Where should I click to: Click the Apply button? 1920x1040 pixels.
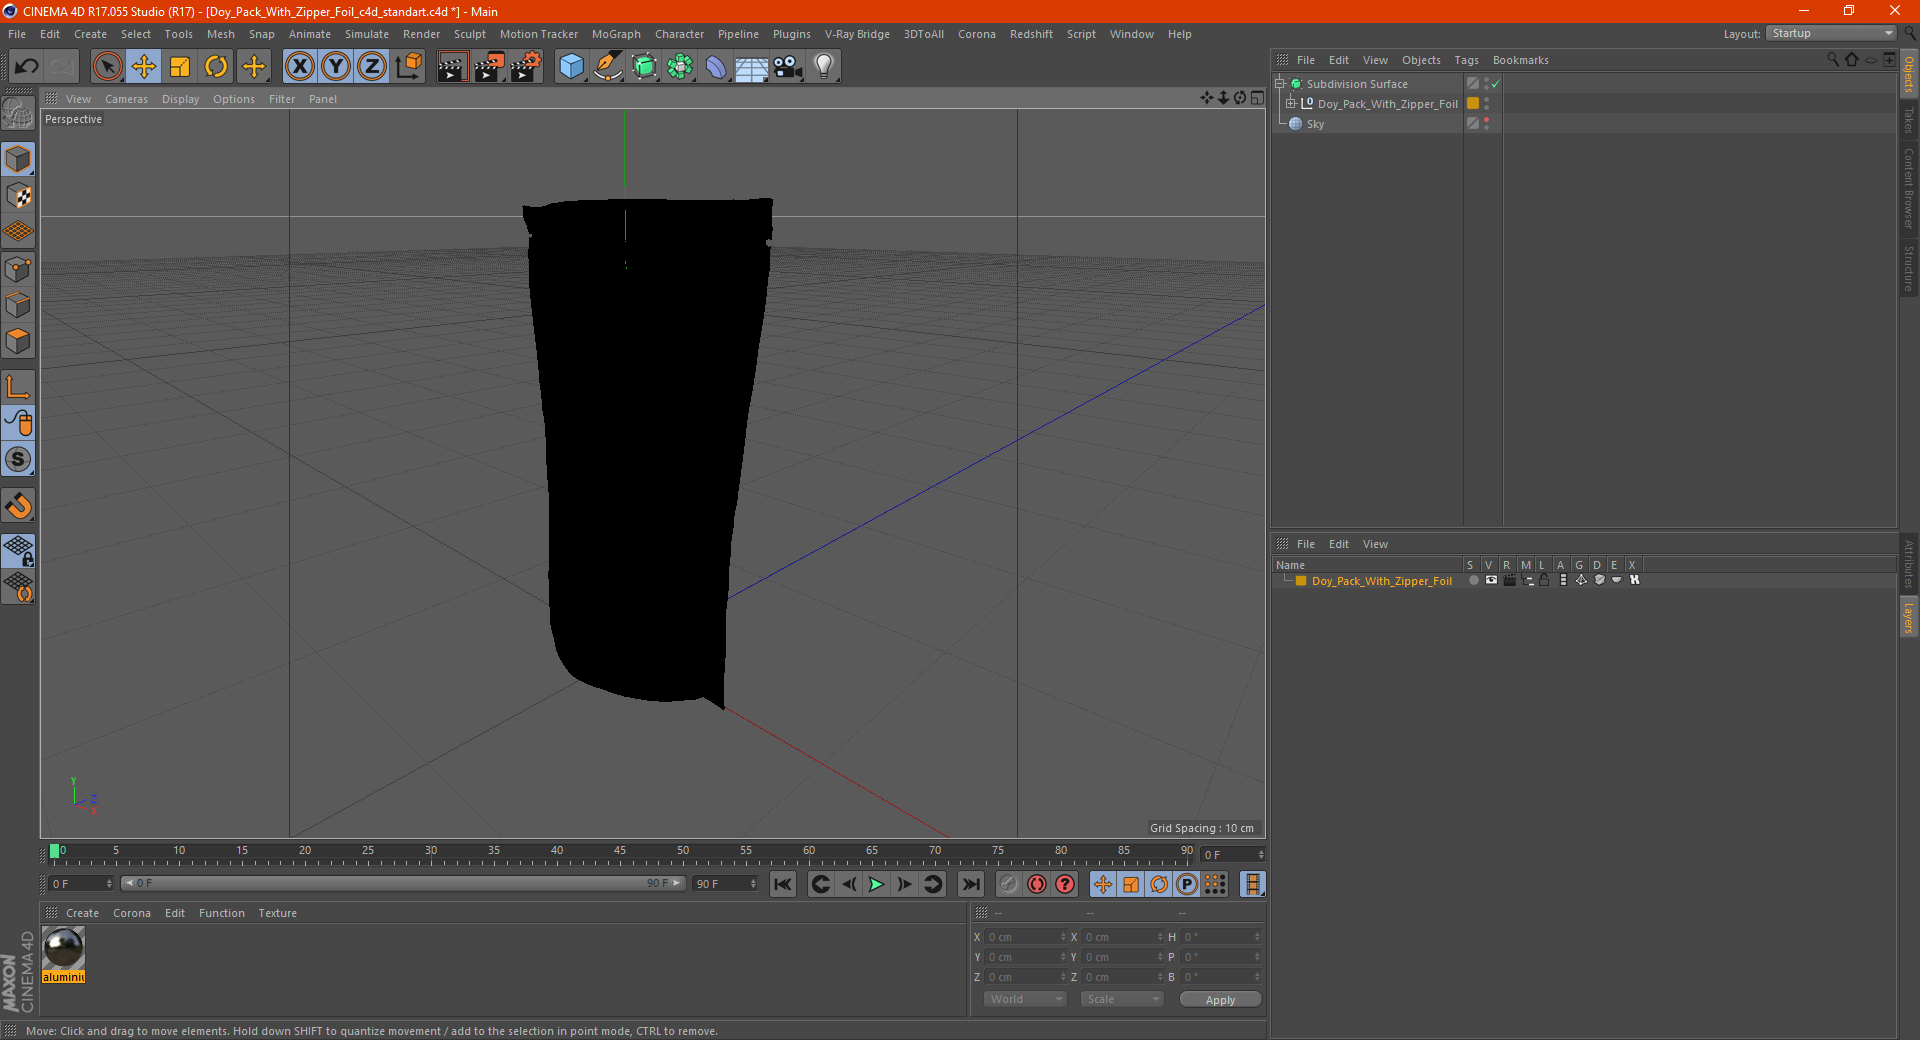(1220, 999)
